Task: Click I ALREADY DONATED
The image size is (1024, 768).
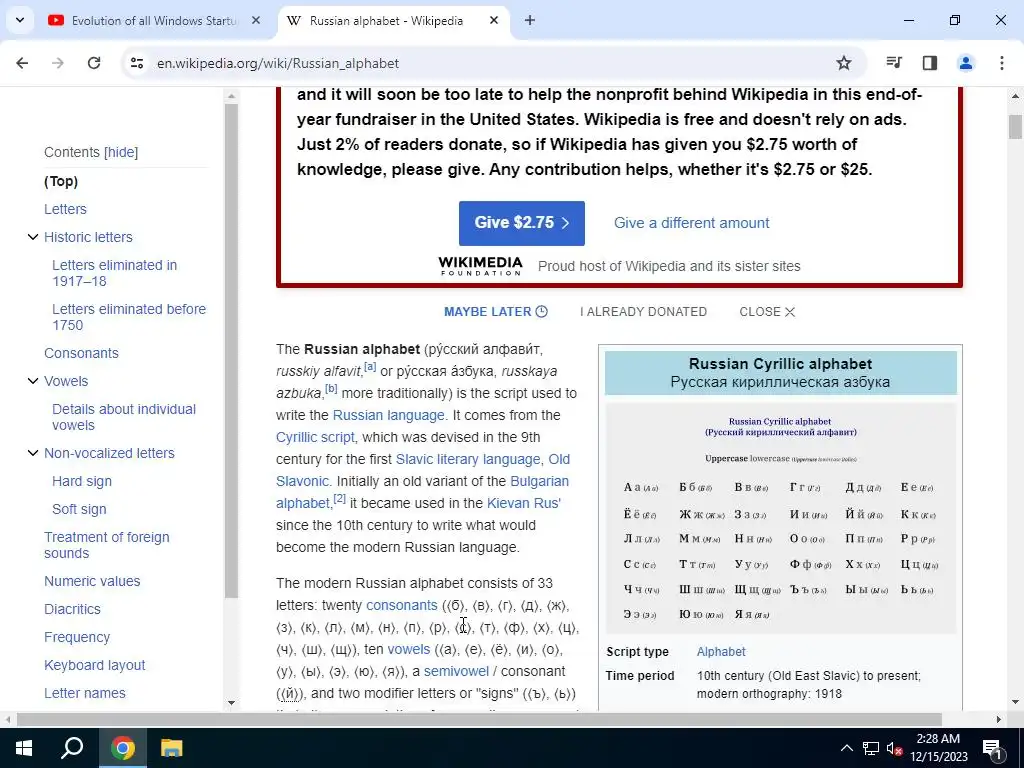Action: coord(643,312)
